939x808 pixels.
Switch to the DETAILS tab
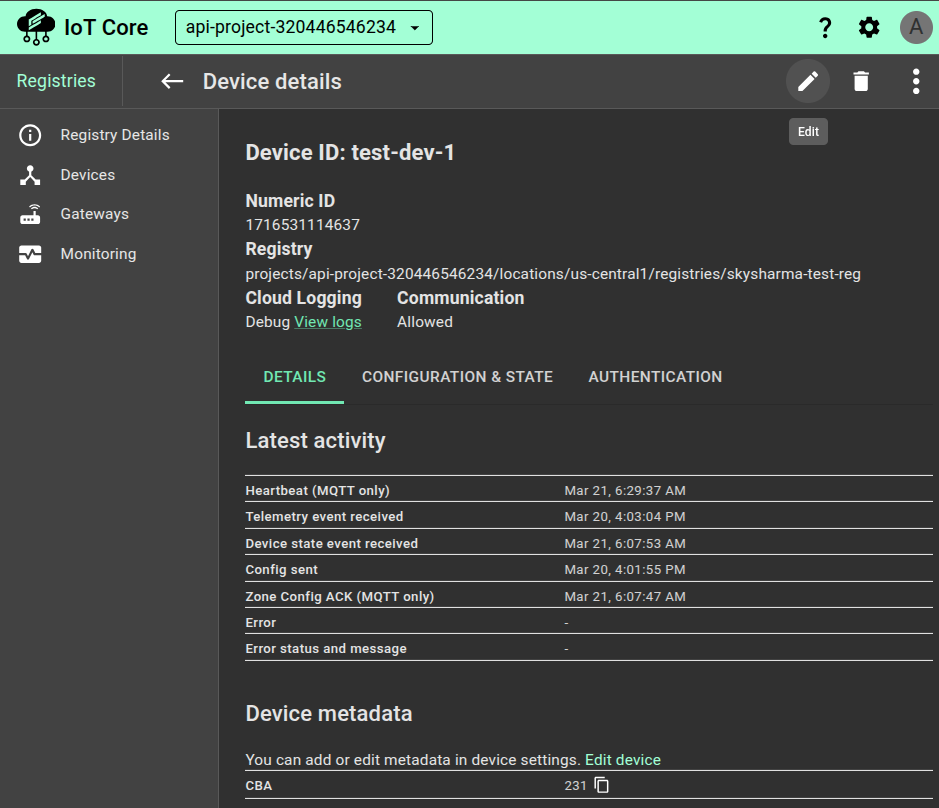[x=295, y=377]
